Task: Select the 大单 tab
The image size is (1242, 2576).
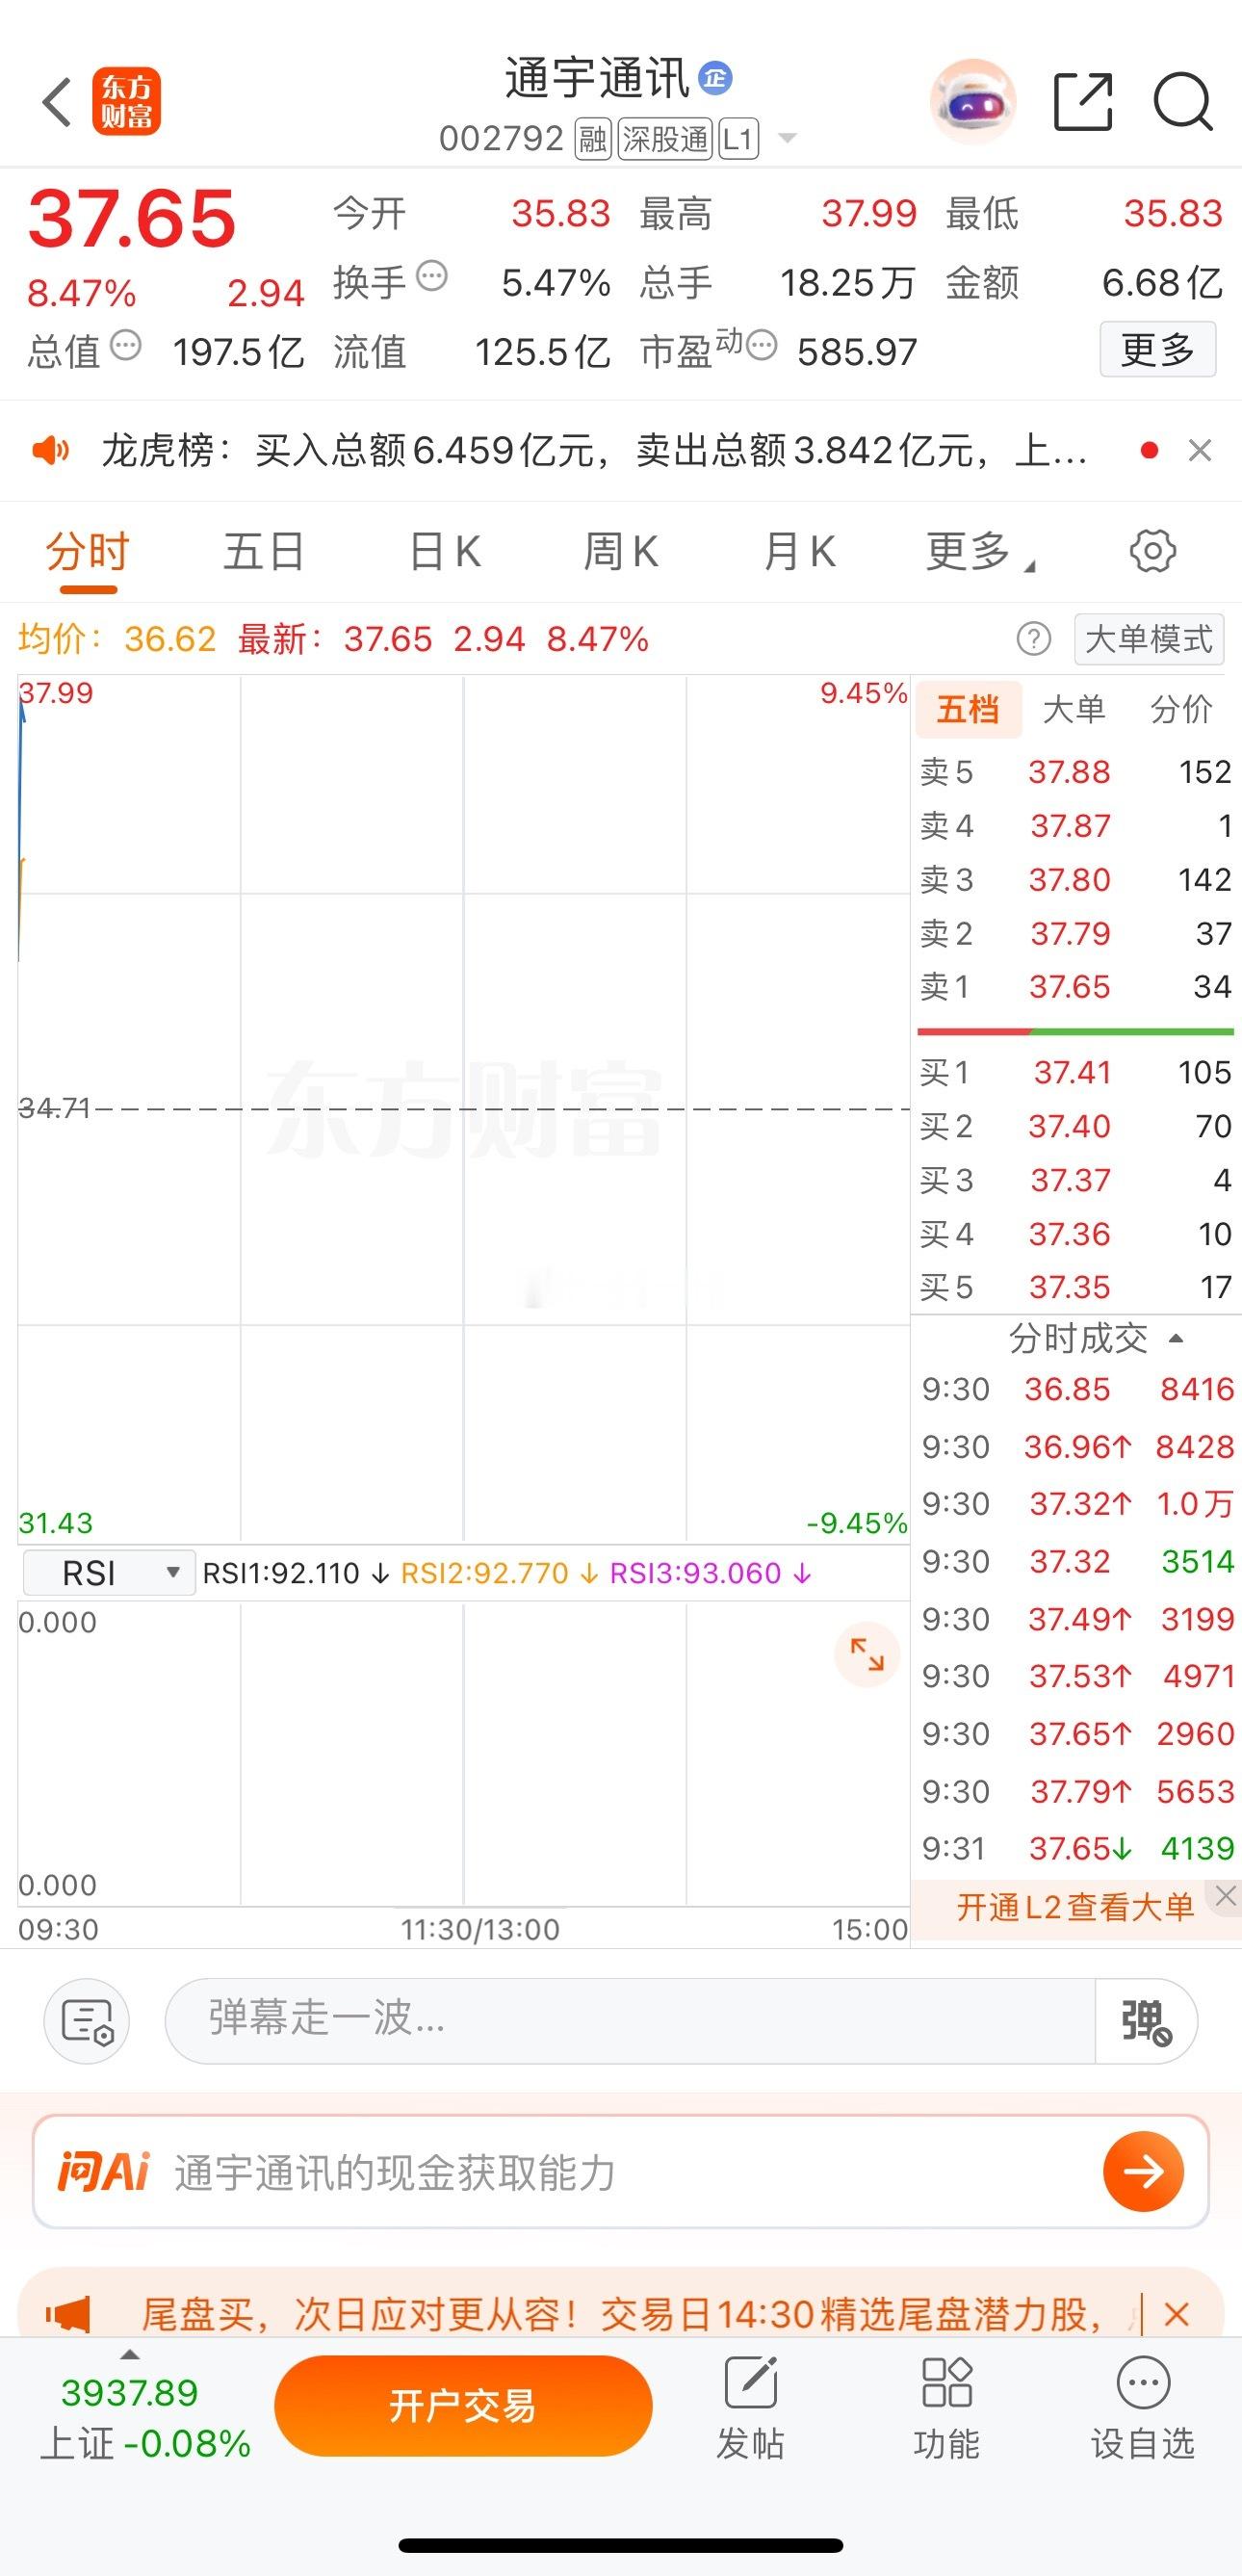Action: pyautogui.click(x=1074, y=709)
